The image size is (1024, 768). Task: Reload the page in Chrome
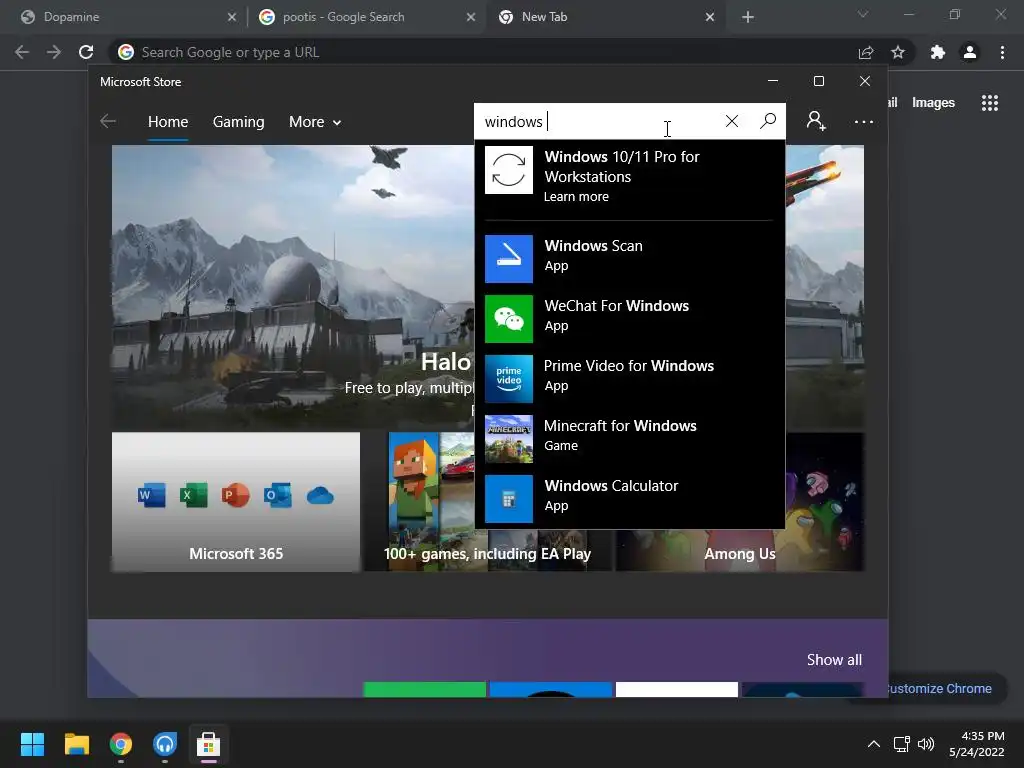click(86, 52)
